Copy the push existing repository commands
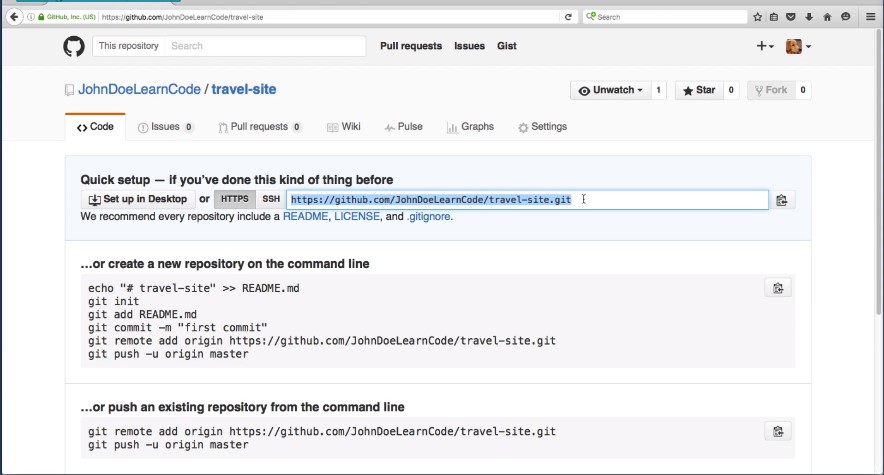The height and width of the screenshot is (475, 884). click(776, 431)
